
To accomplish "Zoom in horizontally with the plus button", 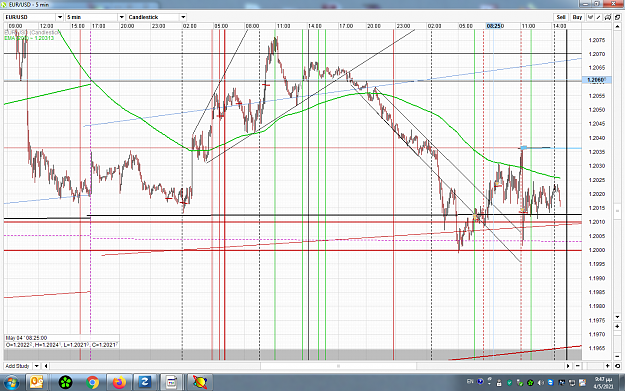I will (607, 366).
